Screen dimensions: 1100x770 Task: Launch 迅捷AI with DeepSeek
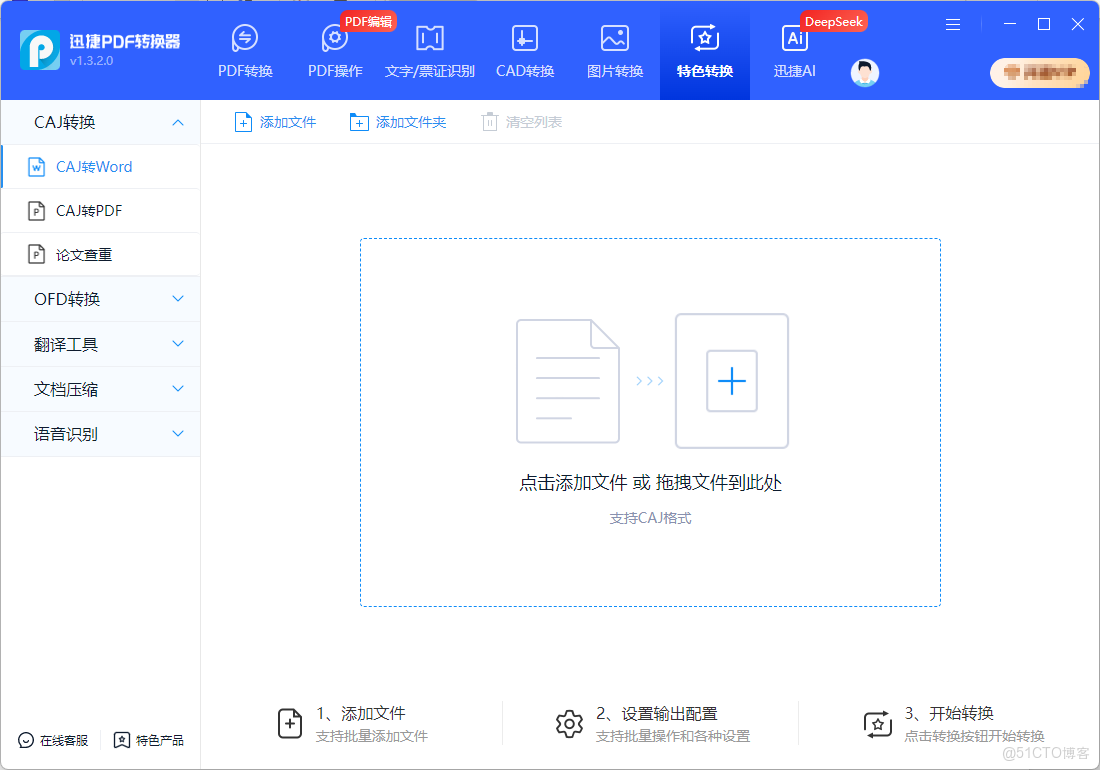(x=794, y=50)
